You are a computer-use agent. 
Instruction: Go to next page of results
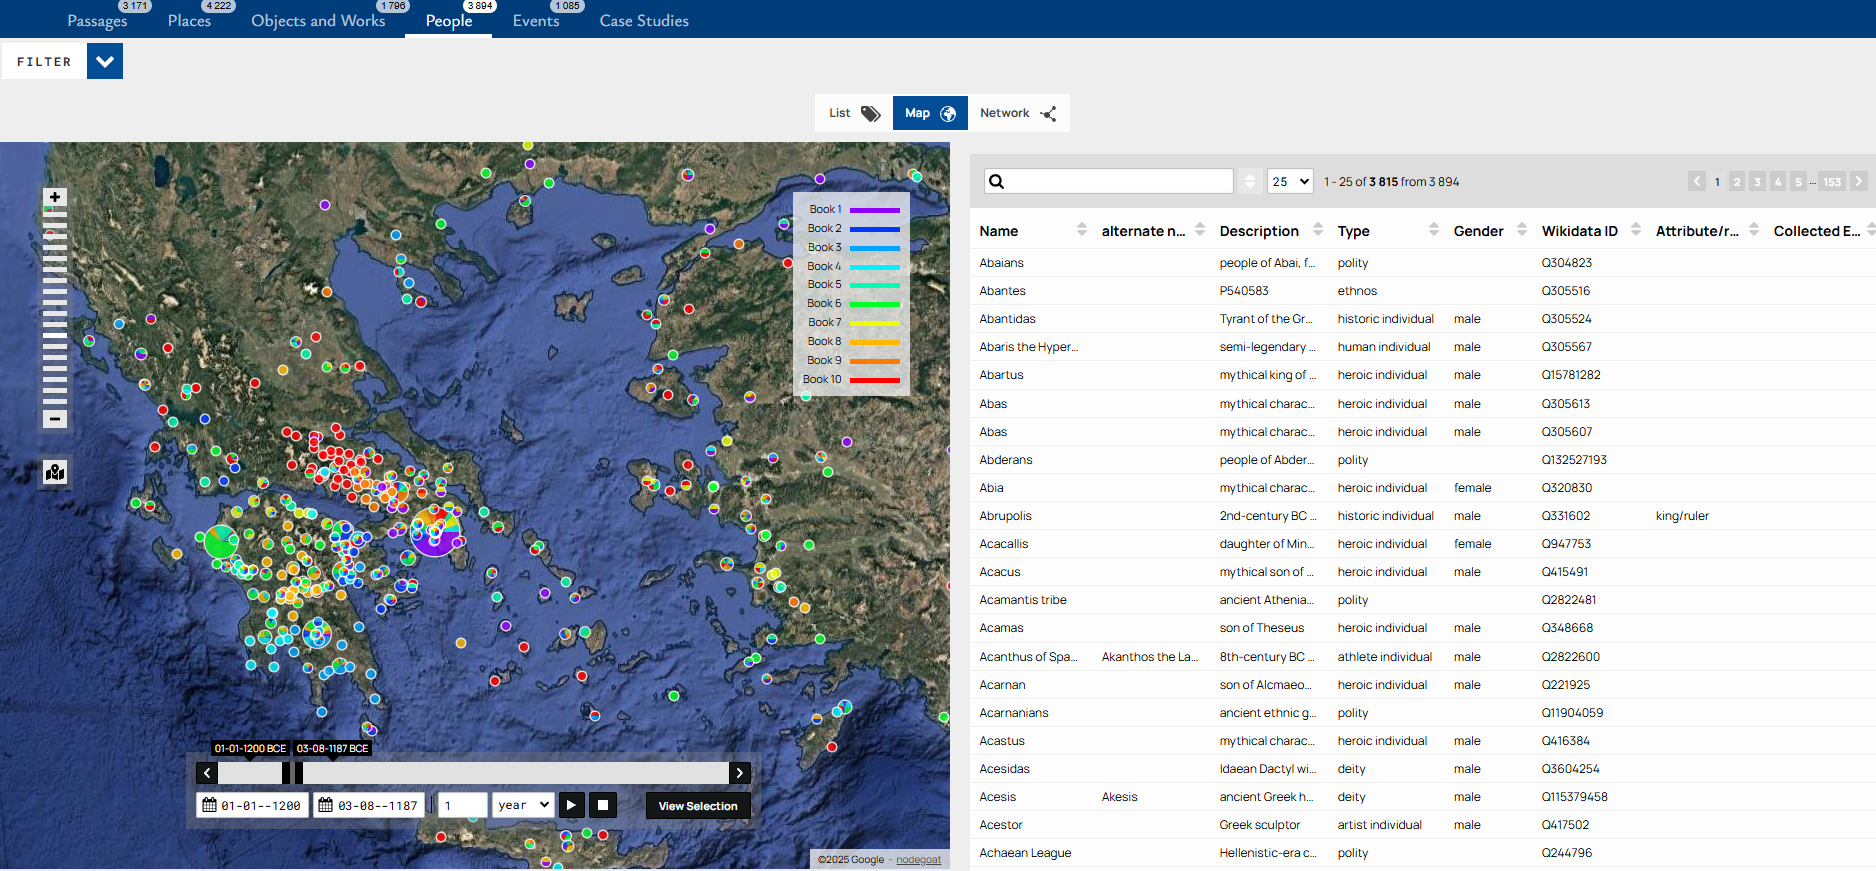click(1858, 181)
